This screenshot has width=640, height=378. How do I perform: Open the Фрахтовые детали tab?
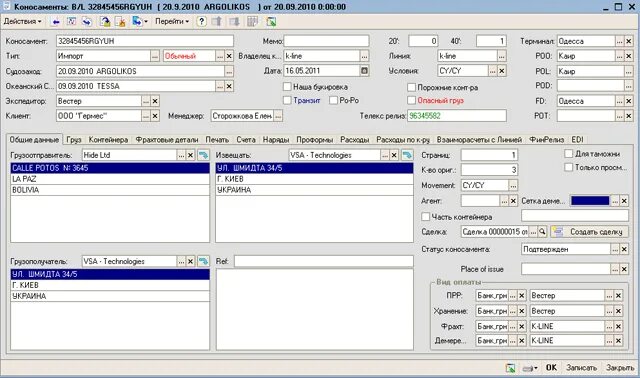(x=167, y=140)
